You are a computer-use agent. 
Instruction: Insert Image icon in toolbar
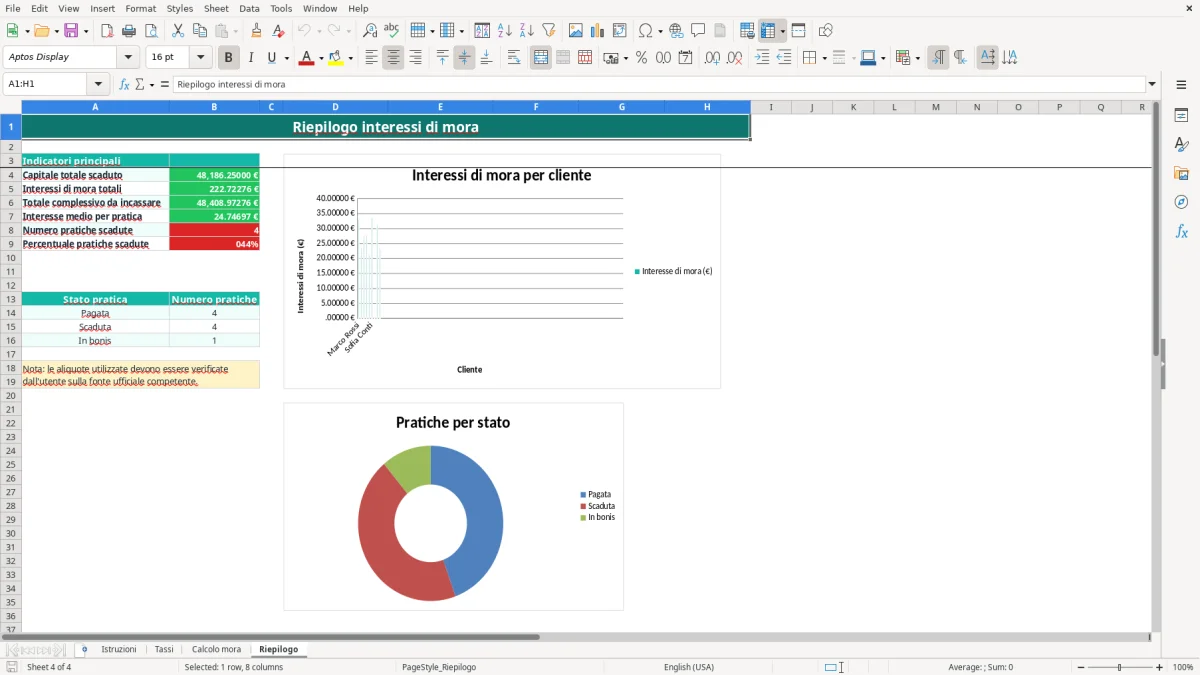click(x=576, y=31)
